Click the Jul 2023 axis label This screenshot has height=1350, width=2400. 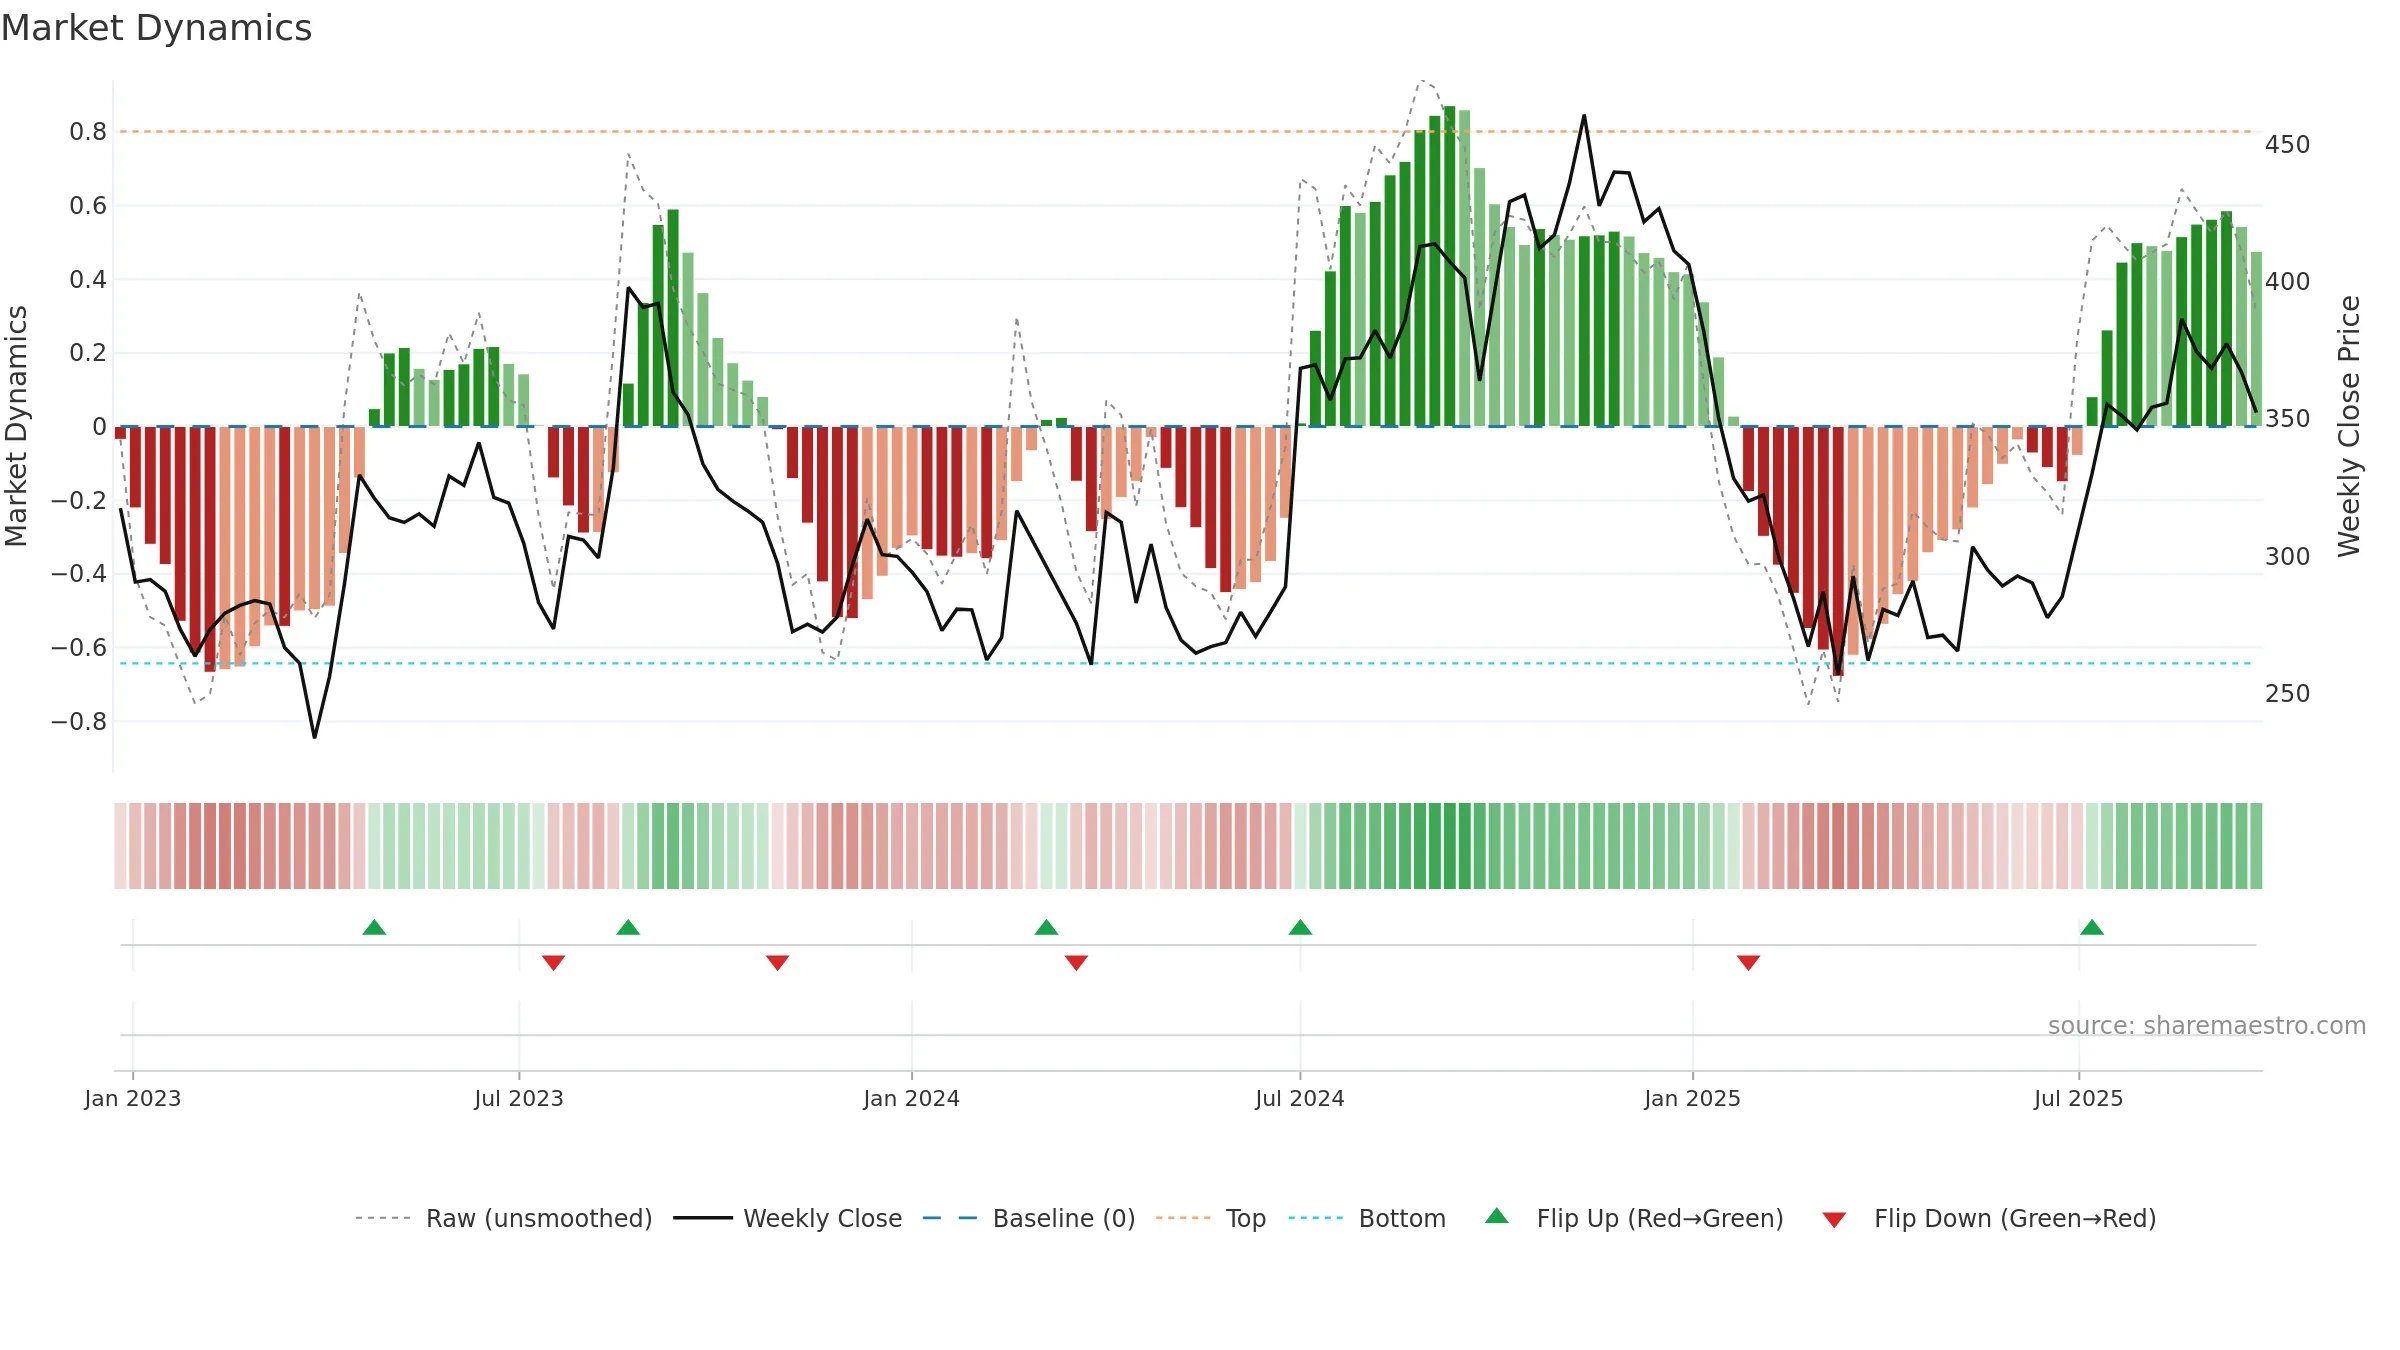519,1098
